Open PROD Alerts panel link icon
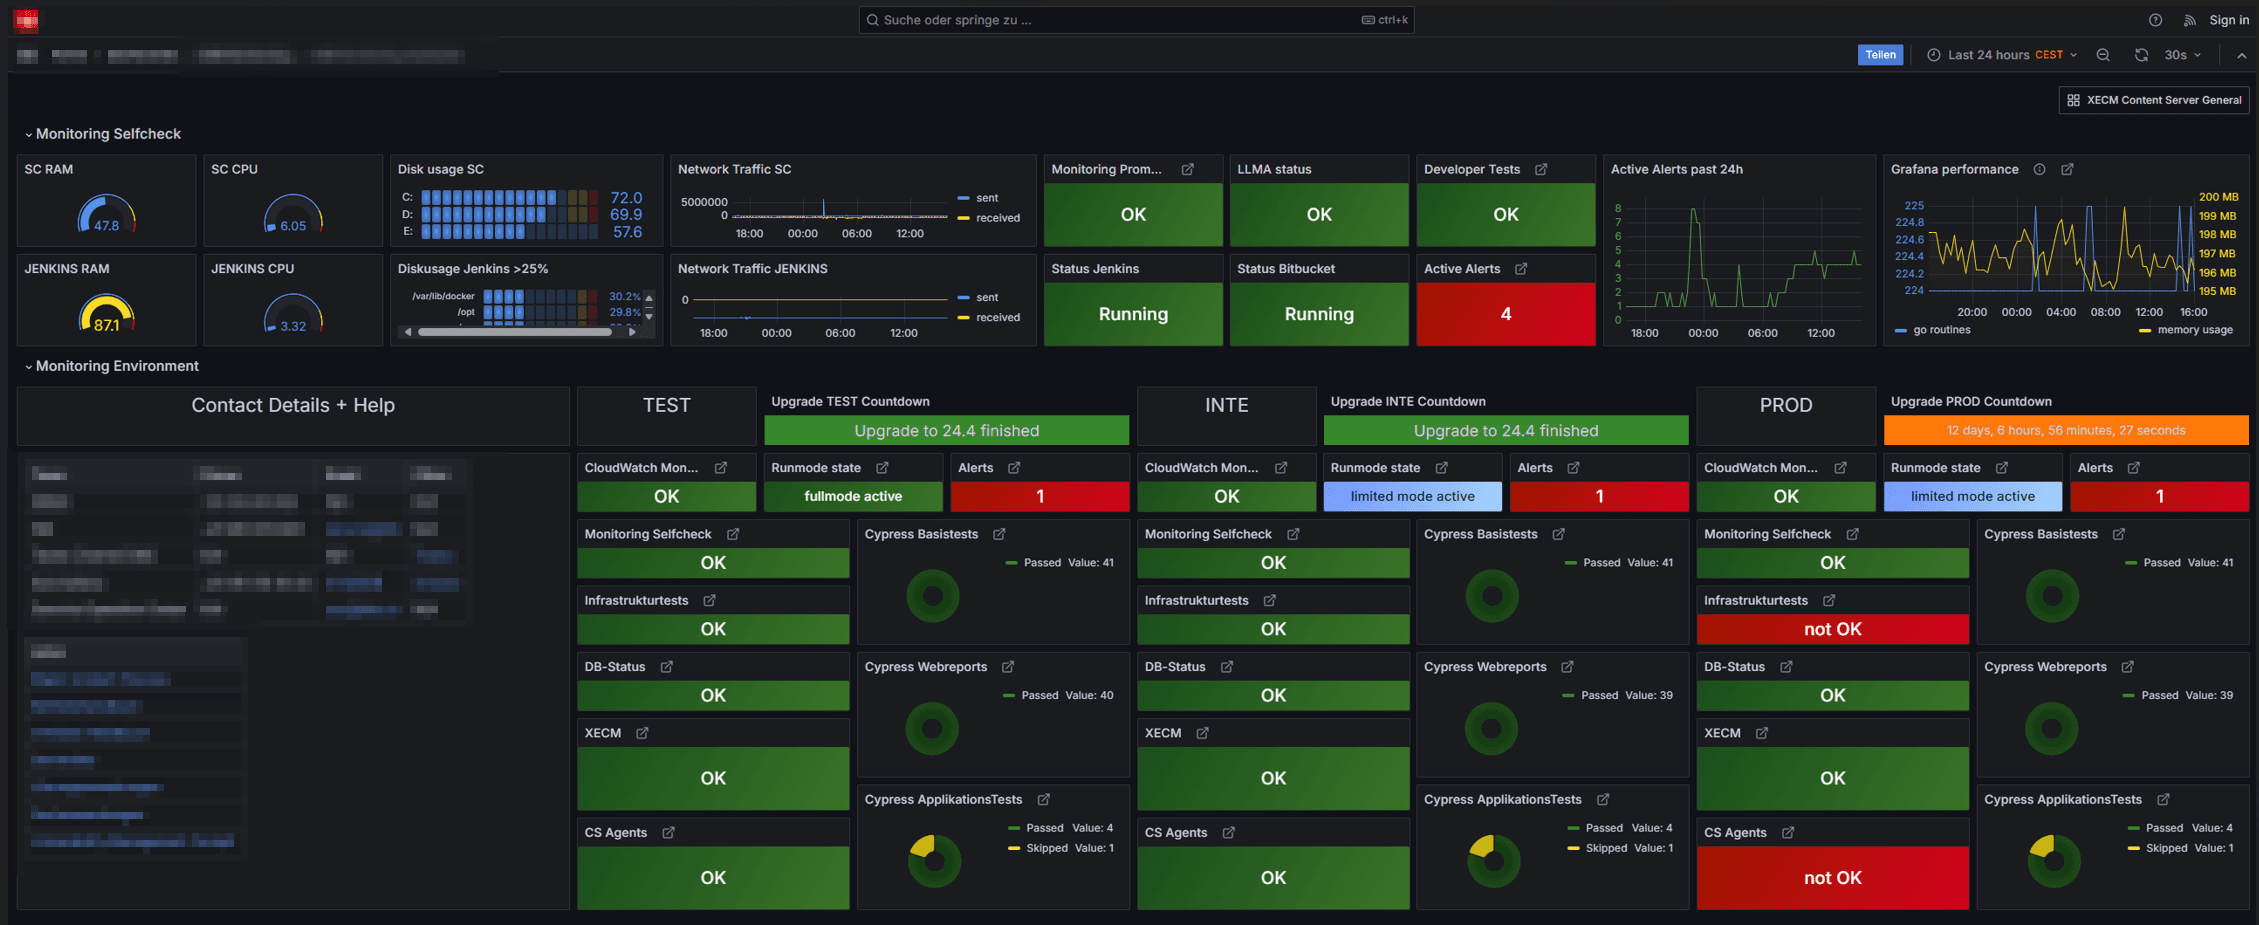Image resolution: width=2259 pixels, height=925 pixels. (x=2133, y=468)
